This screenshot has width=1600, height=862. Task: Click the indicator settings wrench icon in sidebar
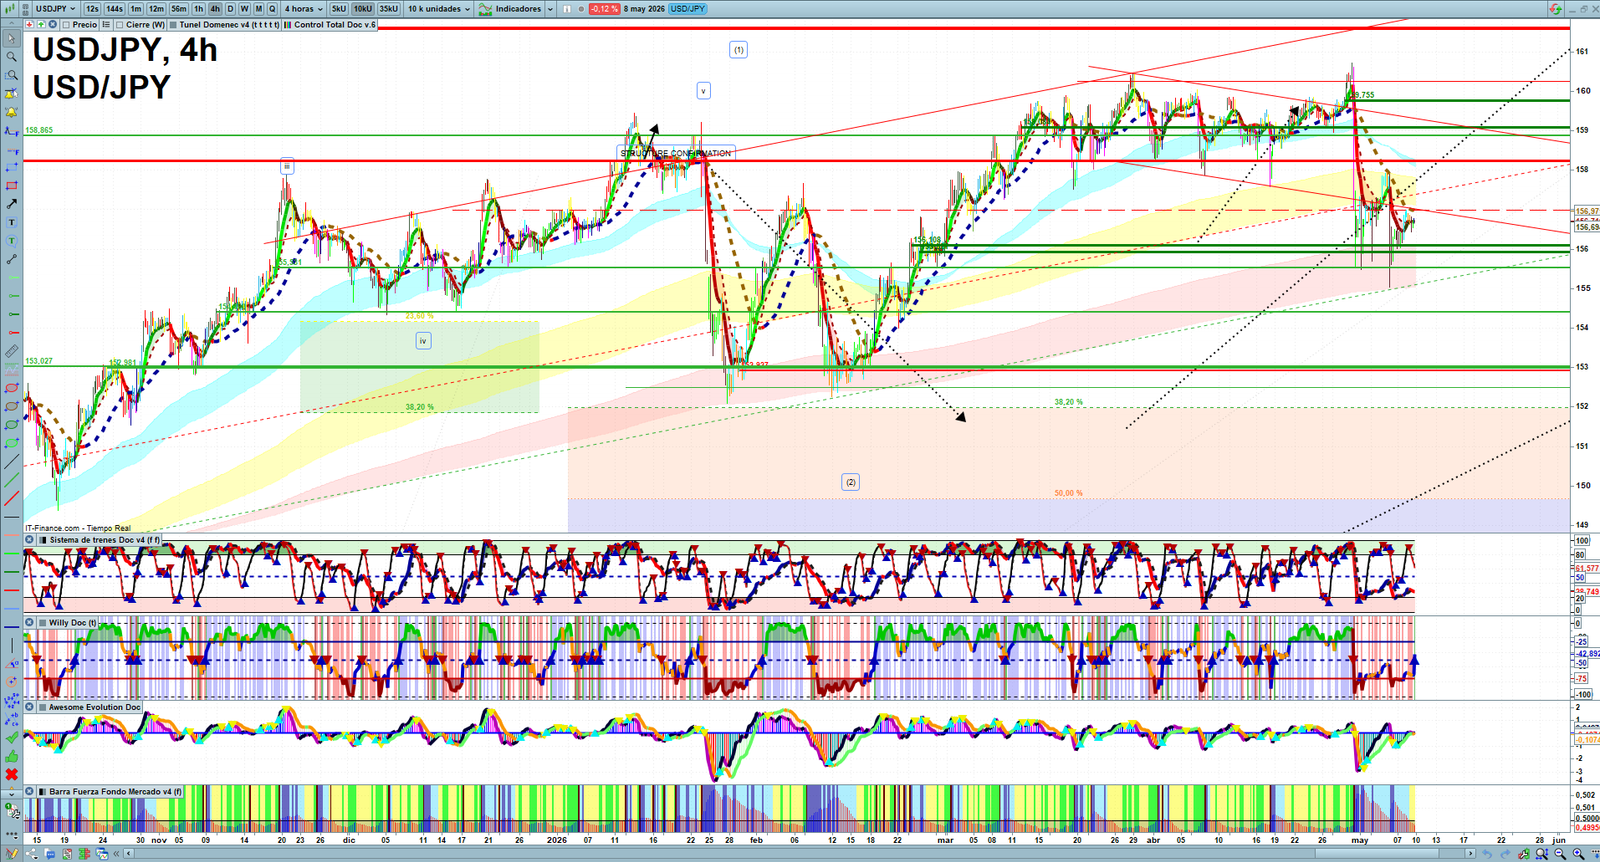12,810
